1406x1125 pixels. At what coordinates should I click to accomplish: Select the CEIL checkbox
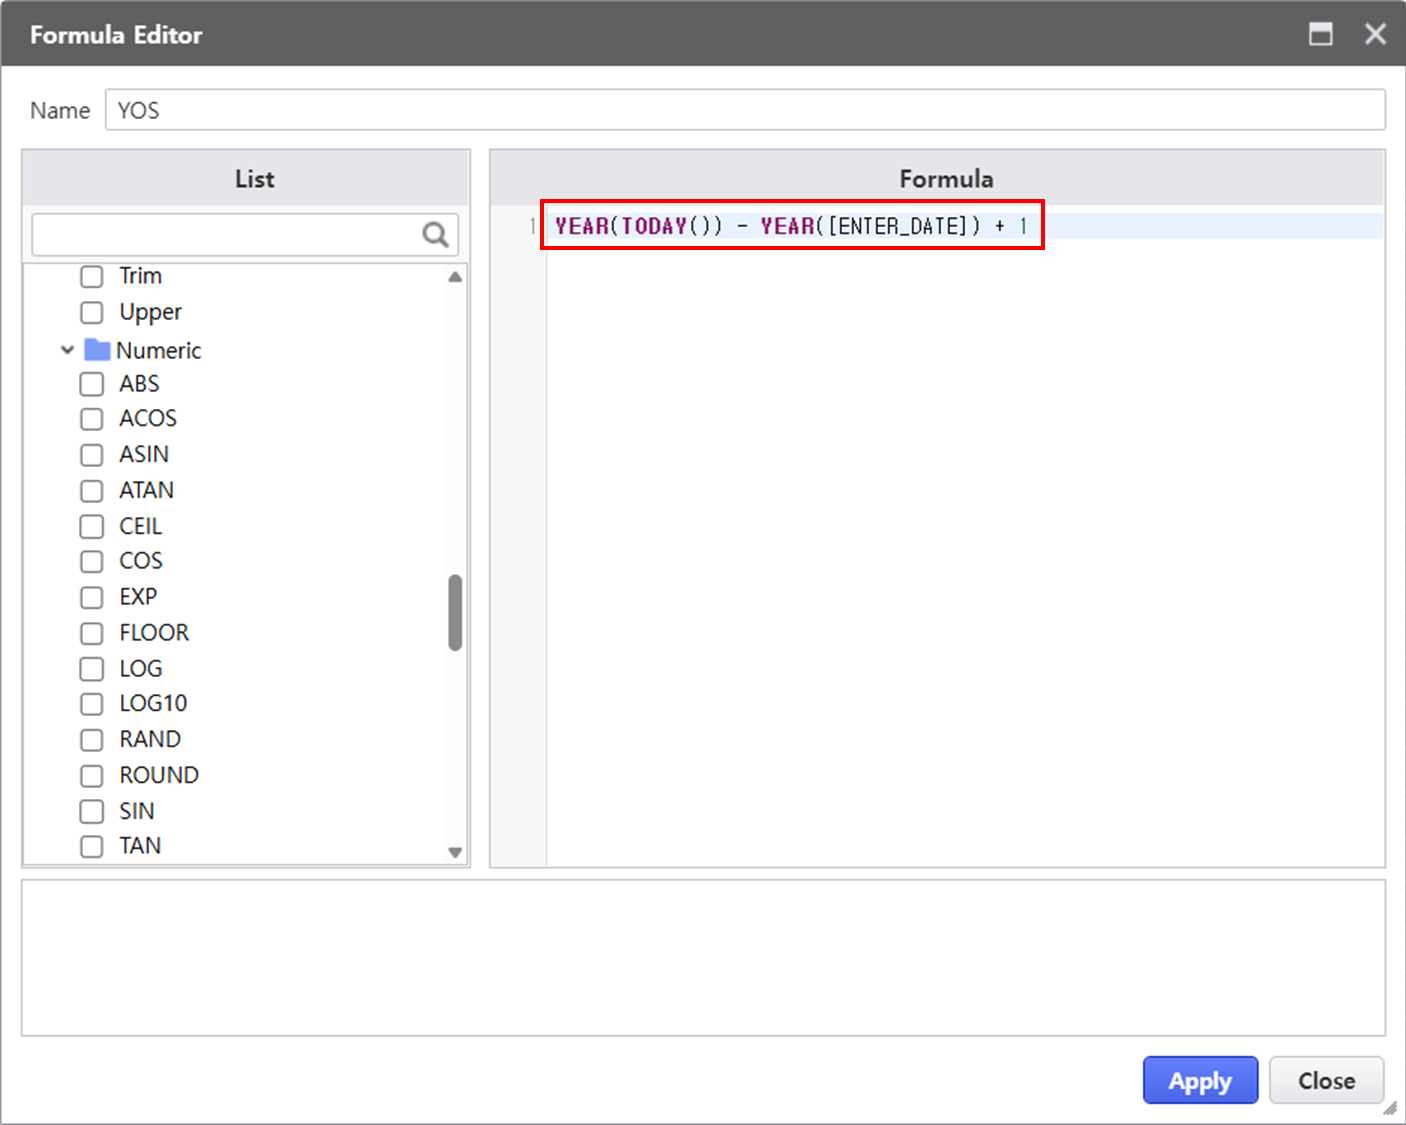[x=91, y=526]
